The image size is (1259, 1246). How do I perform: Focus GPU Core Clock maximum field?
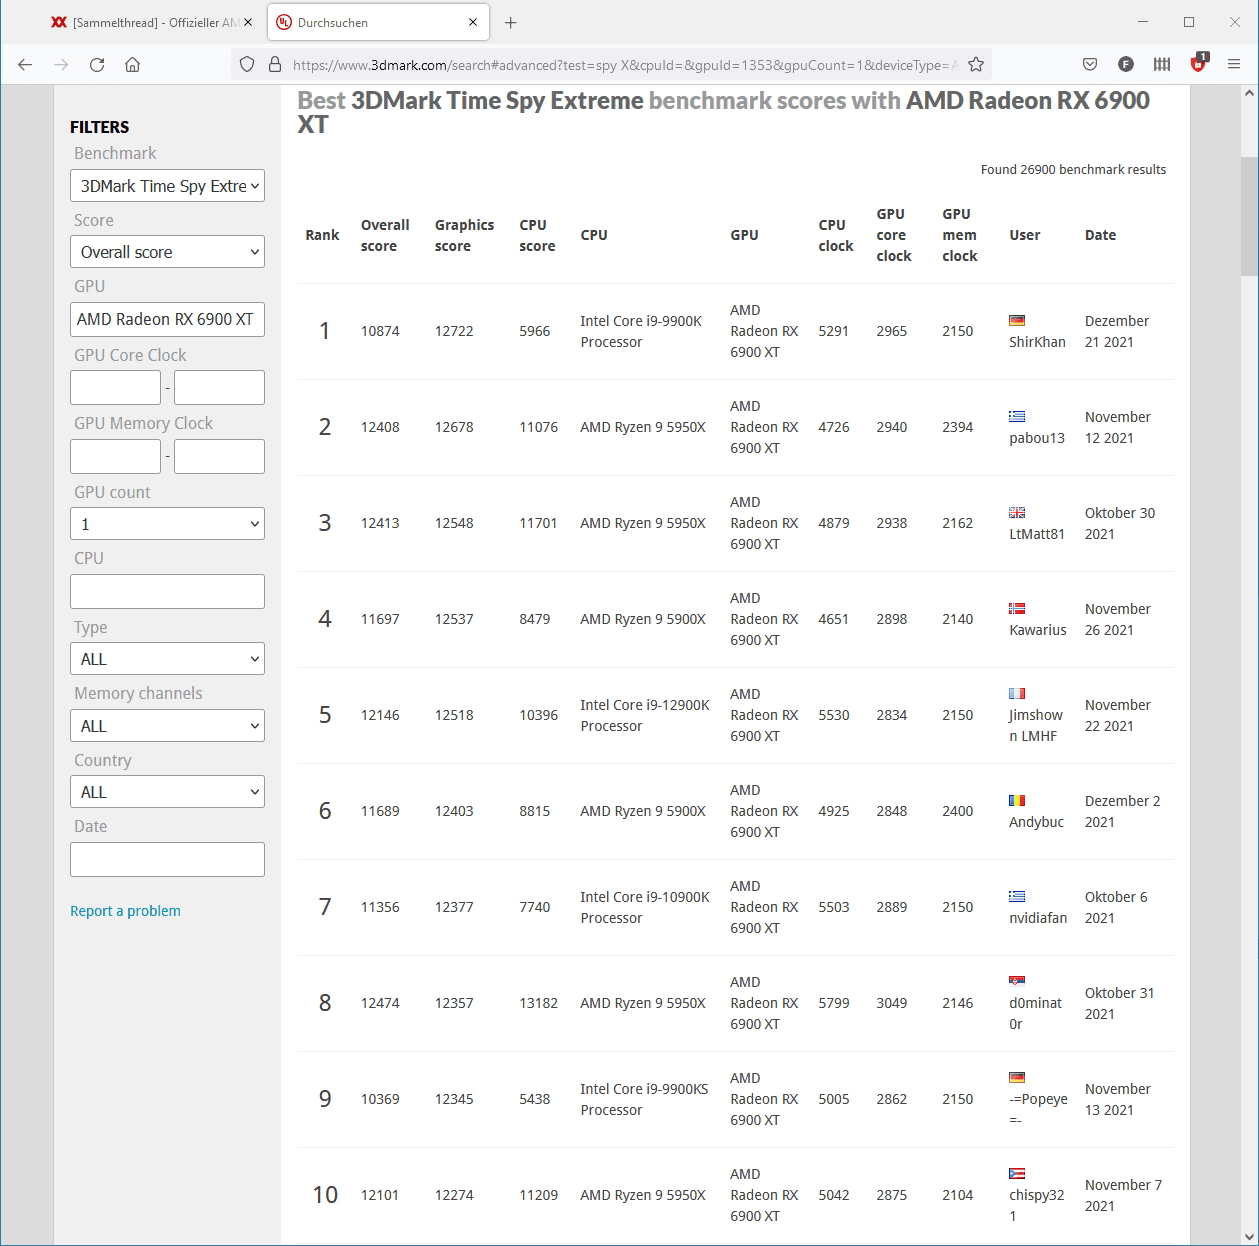click(x=219, y=388)
